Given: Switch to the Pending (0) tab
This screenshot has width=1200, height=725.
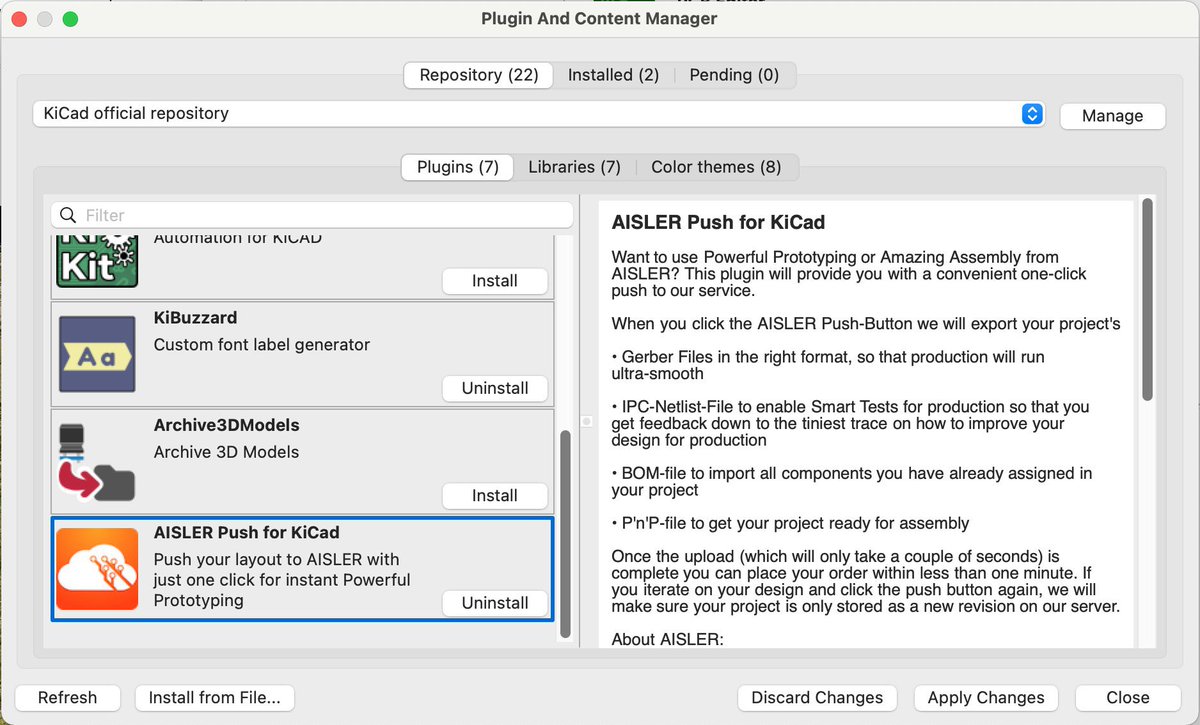Looking at the screenshot, I should tap(734, 75).
